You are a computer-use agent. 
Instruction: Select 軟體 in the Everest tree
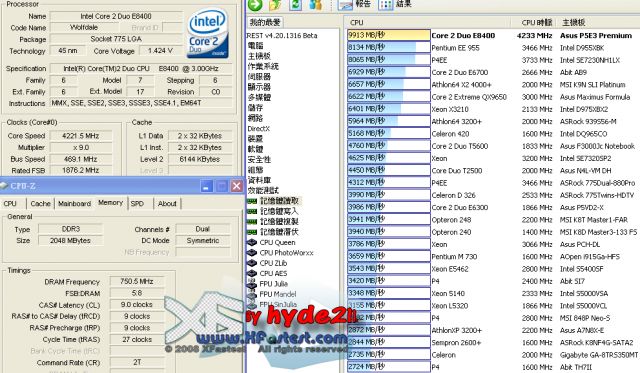point(256,149)
